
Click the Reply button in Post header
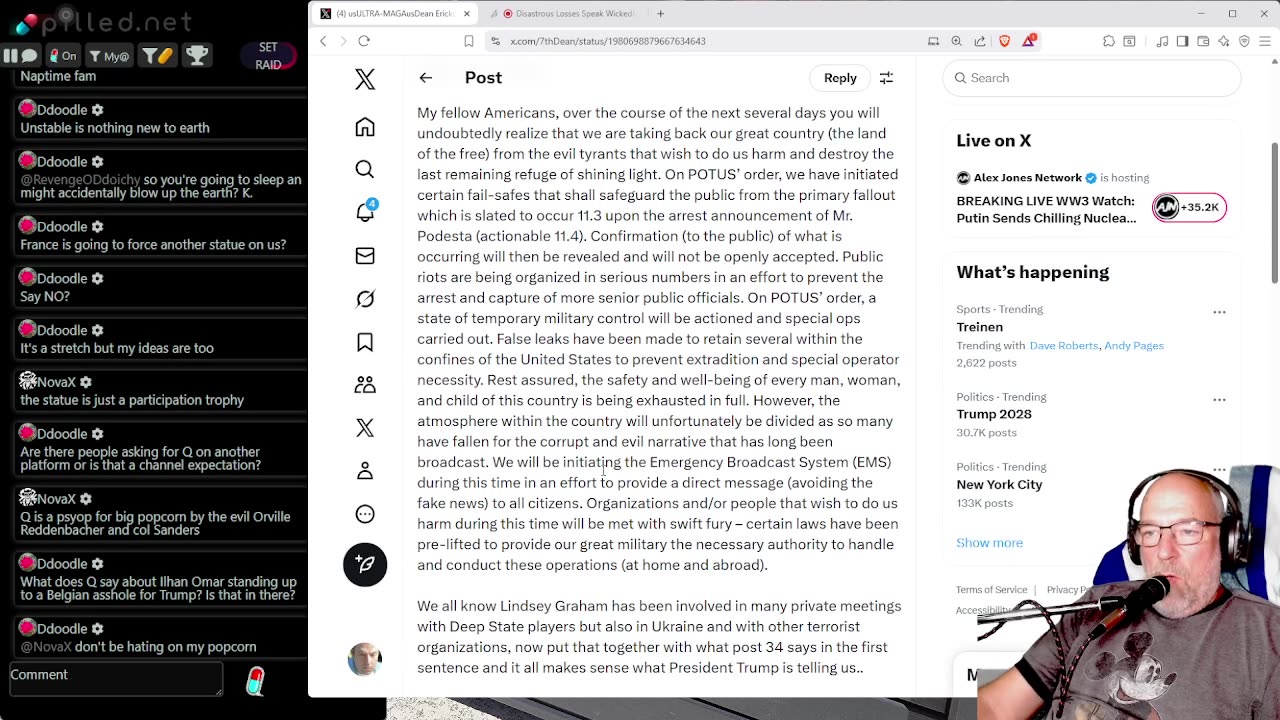click(x=840, y=78)
